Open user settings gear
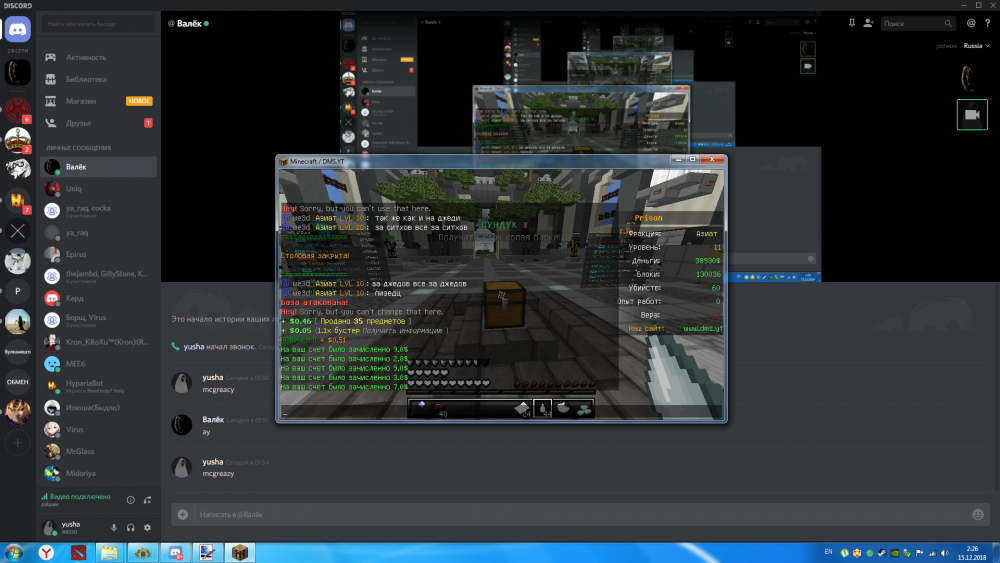Viewport: 1000px width, 563px height. (x=147, y=527)
